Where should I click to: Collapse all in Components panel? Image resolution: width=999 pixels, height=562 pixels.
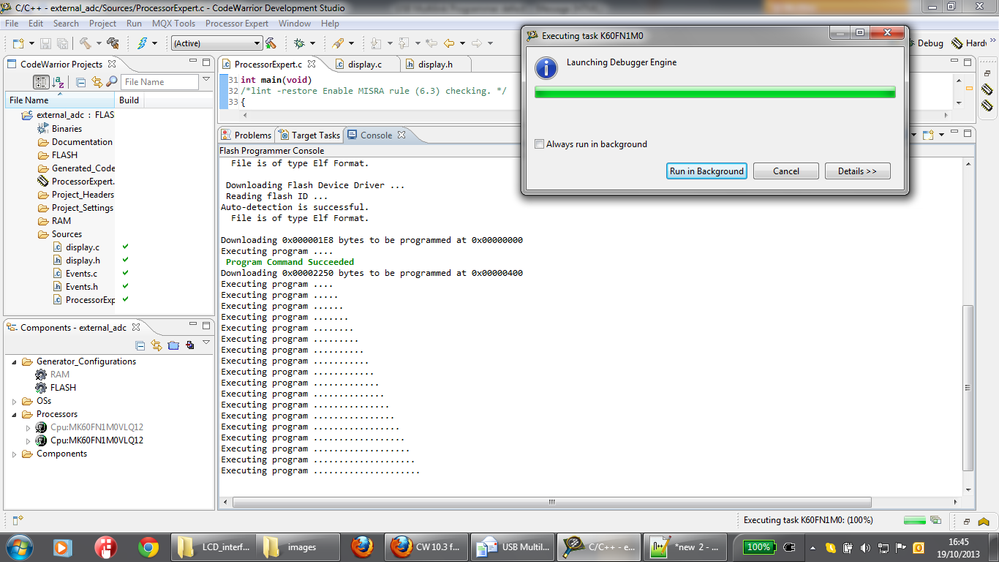point(140,345)
